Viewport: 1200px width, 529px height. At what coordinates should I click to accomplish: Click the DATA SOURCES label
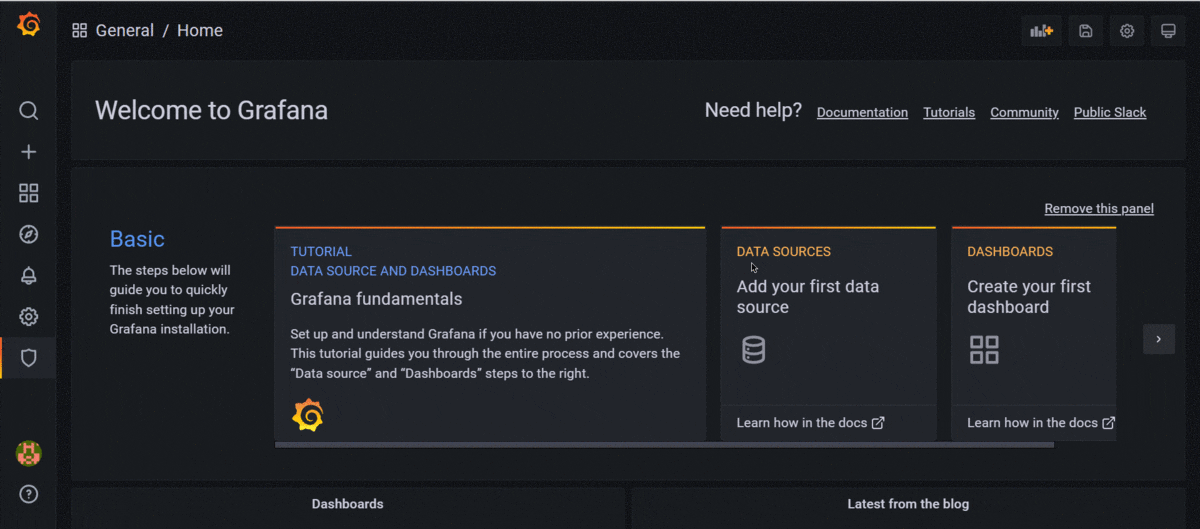784,252
